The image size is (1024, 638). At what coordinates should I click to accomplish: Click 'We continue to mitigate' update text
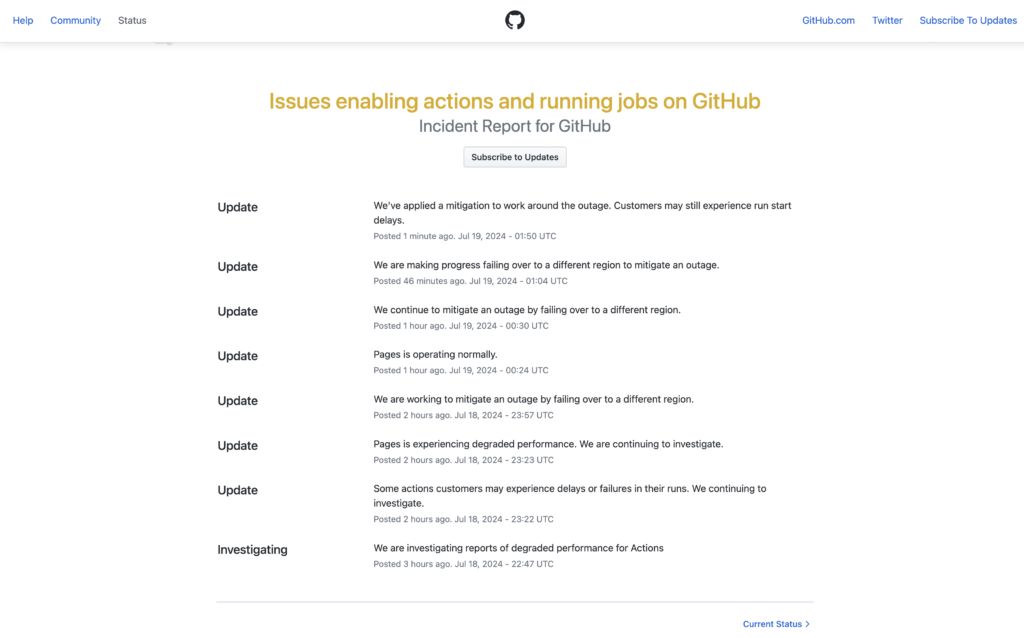click(x=527, y=310)
